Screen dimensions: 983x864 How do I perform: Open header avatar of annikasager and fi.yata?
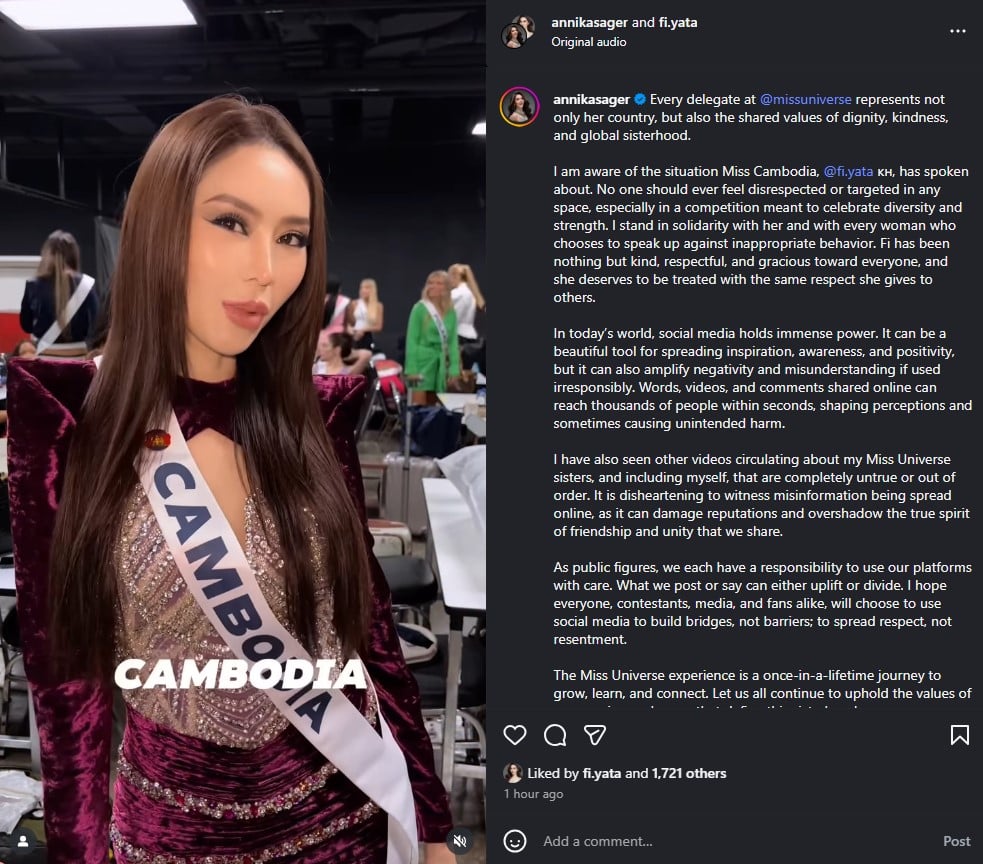(518, 31)
